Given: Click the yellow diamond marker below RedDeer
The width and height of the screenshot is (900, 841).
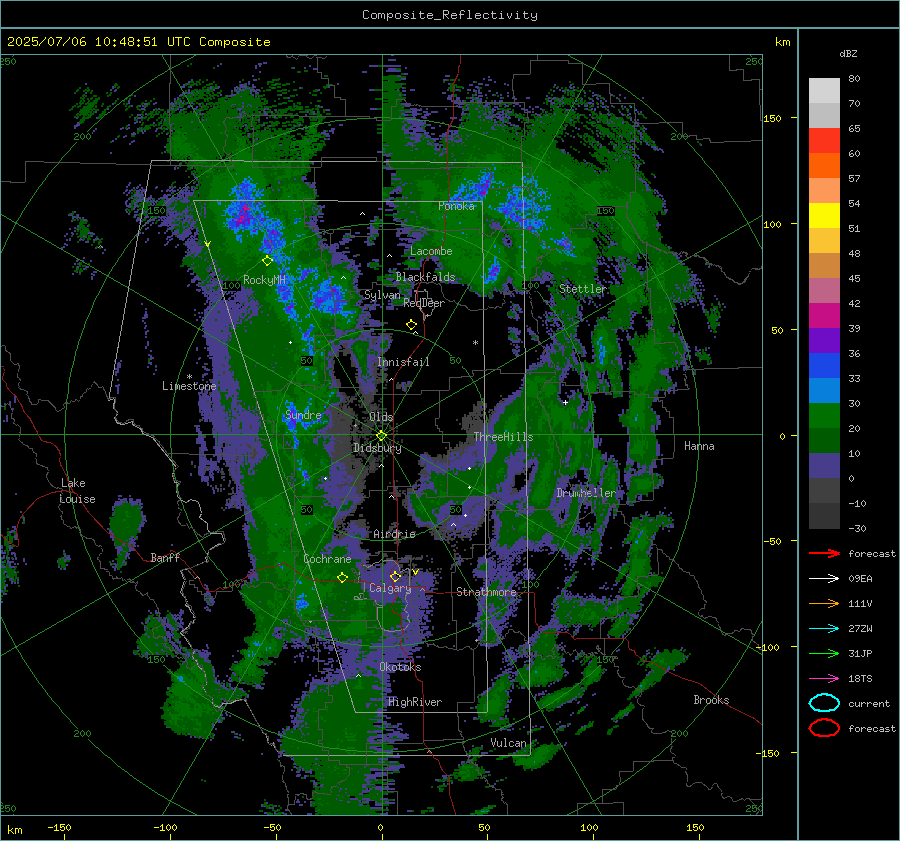Looking at the screenshot, I should click(411, 325).
